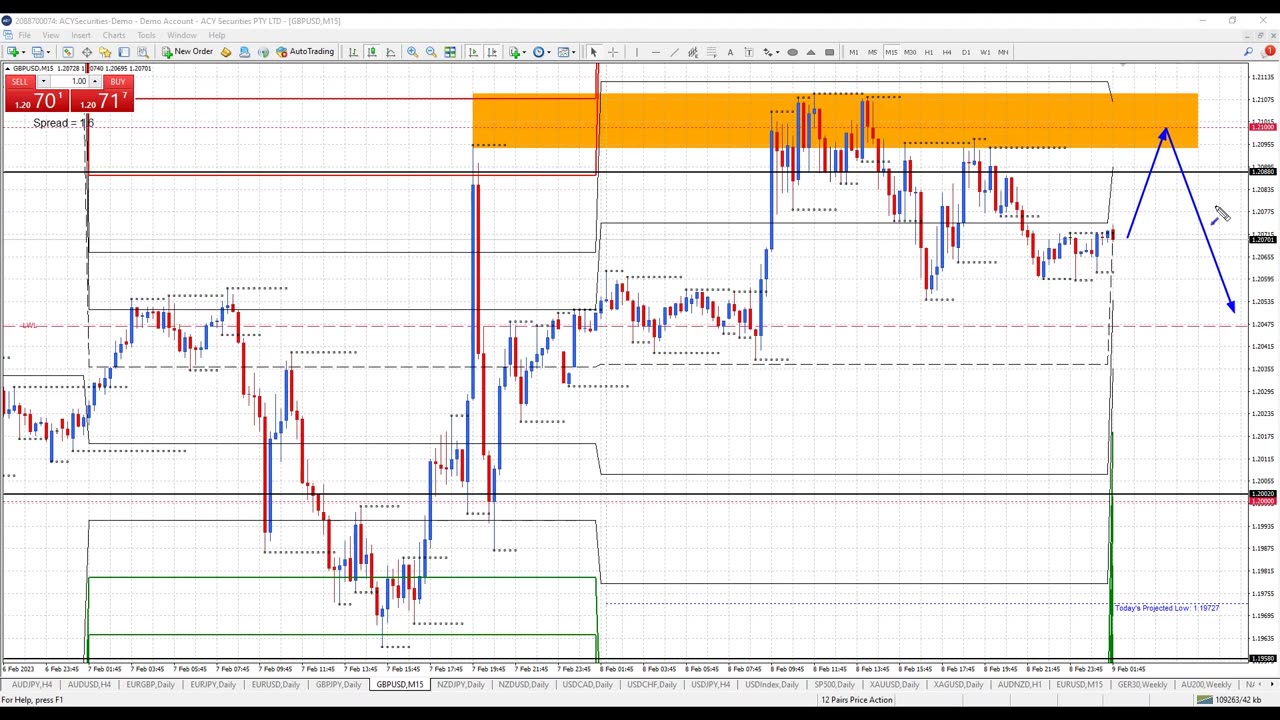Decrease lot volume with down arrow
This screenshot has width=1280, height=720.
click(43, 81)
